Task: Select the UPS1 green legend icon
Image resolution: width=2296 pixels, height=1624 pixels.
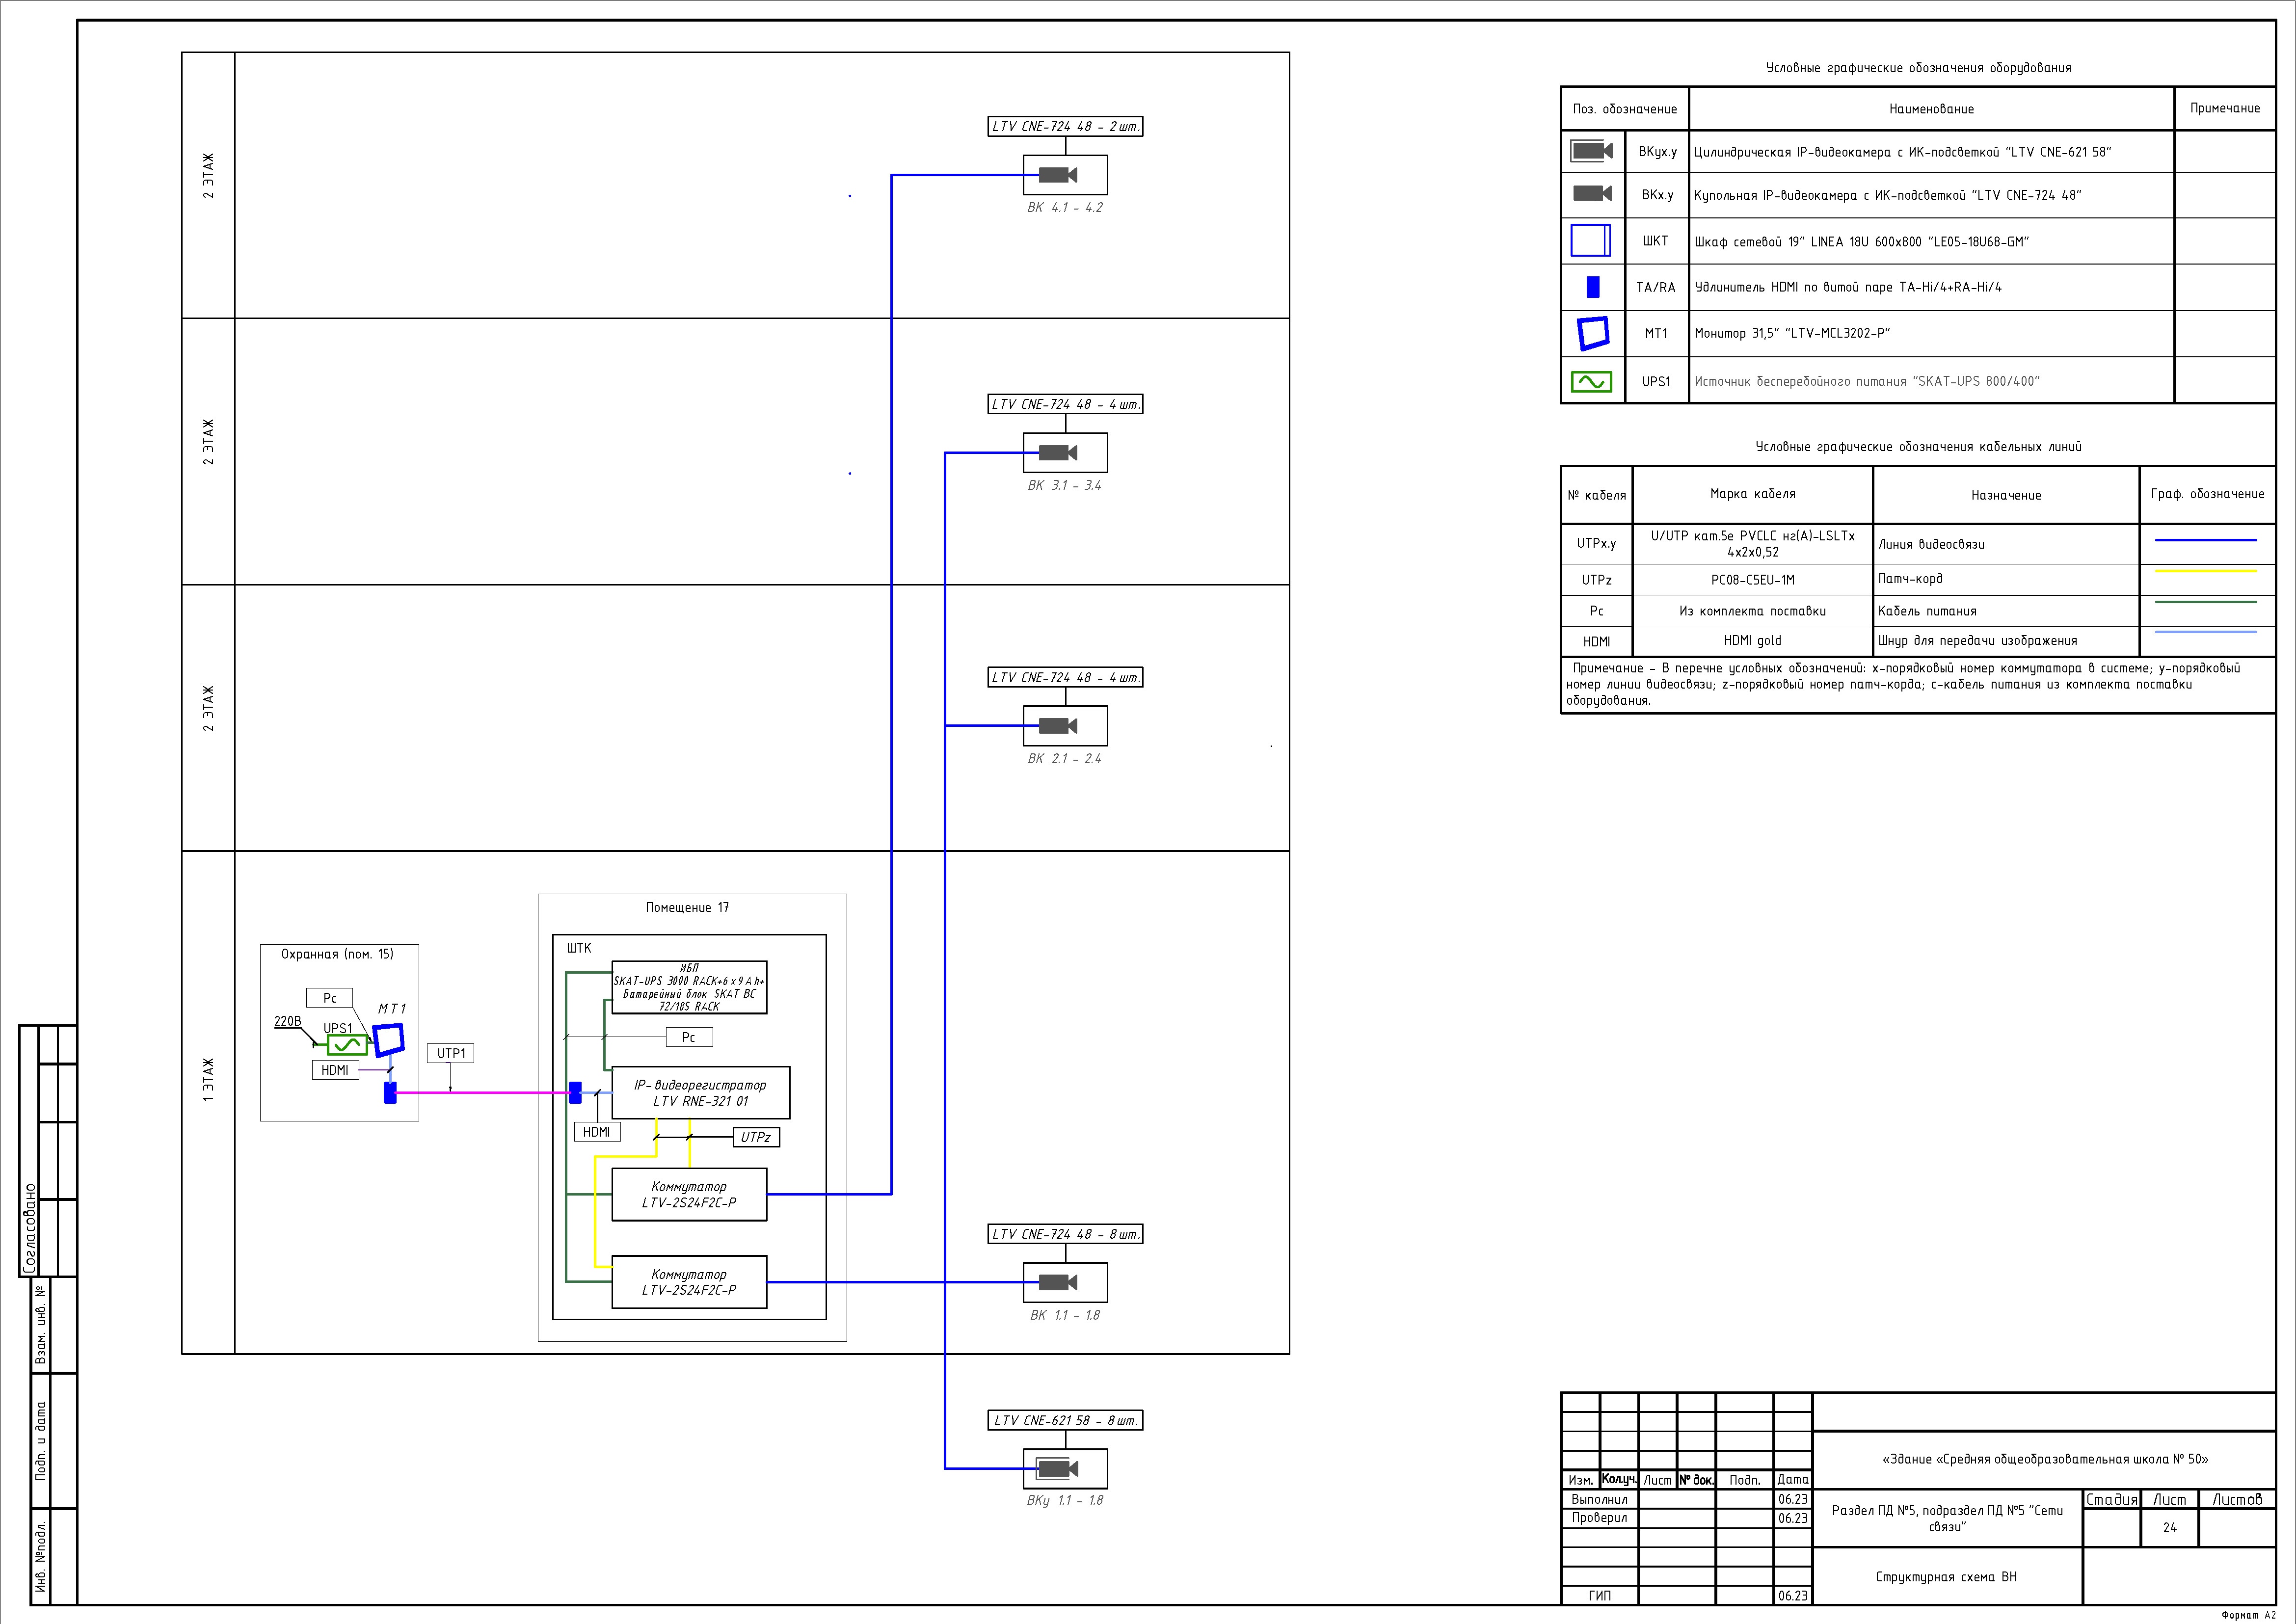Action: tap(1591, 381)
